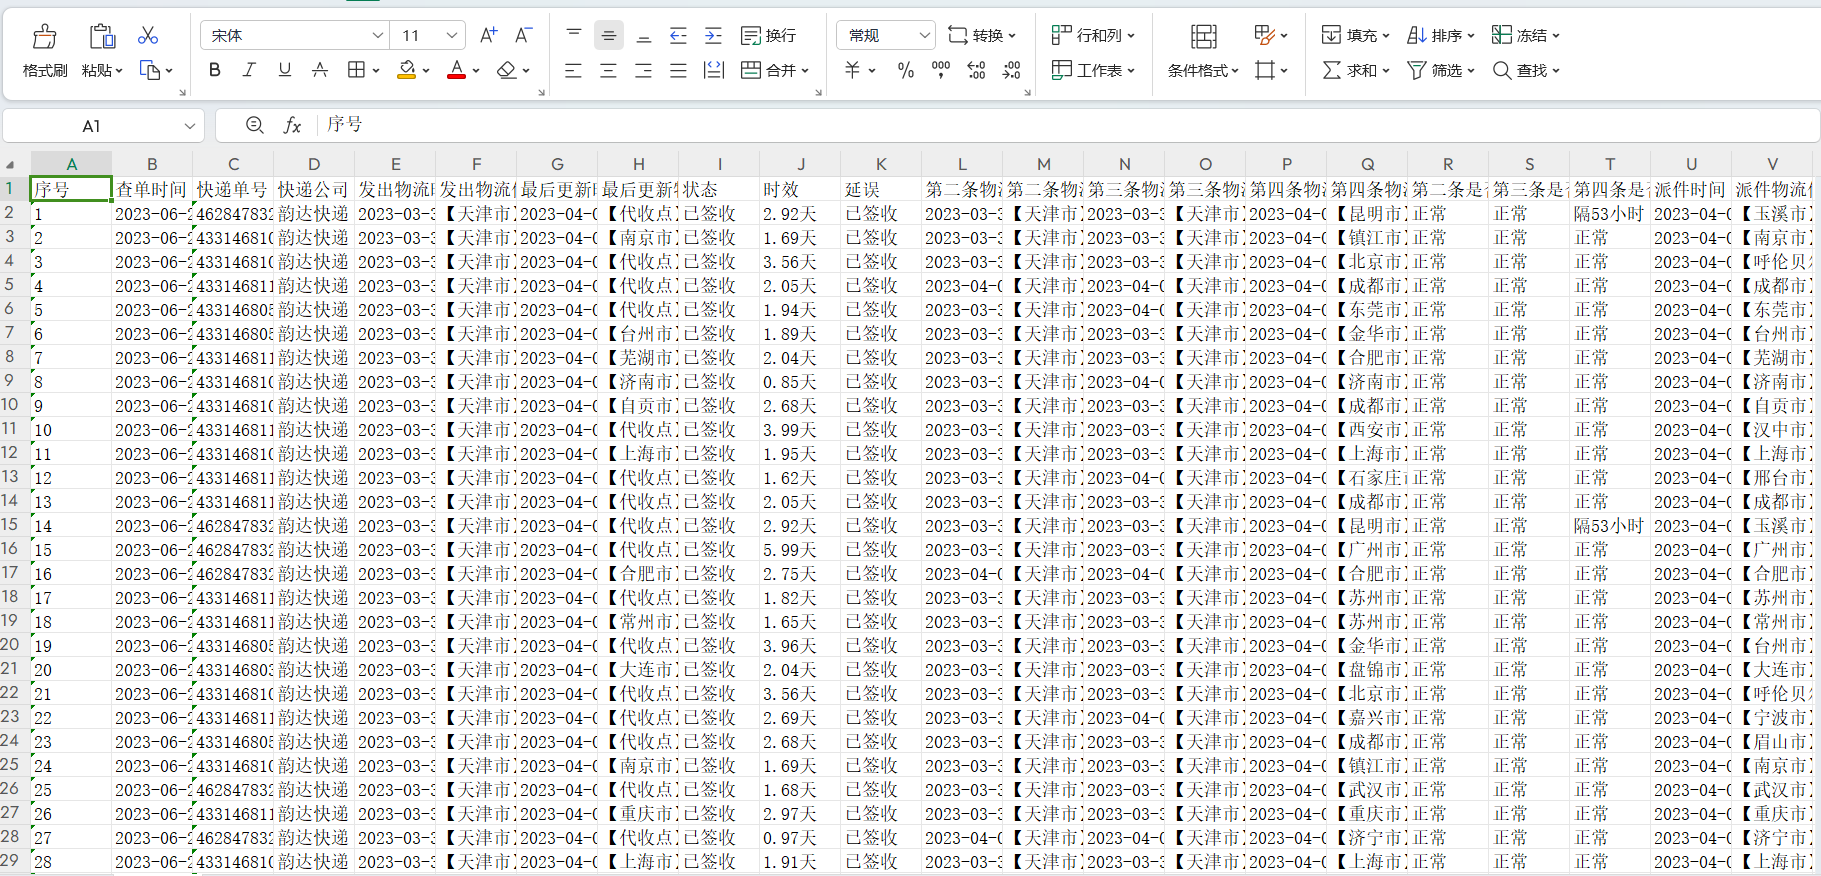The height and width of the screenshot is (876, 1821).
Task: Click the Format Painter (格式刷) icon
Action: 45,38
